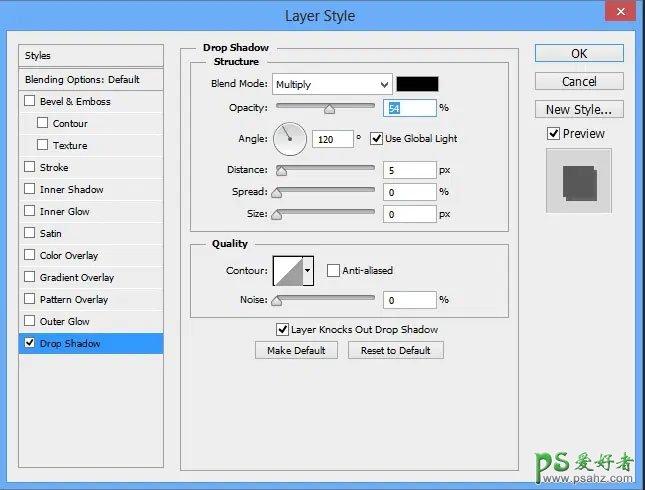Toggle the Preview checkbox off
This screenshot has width=645, height=490.
[x=553, y=134]
